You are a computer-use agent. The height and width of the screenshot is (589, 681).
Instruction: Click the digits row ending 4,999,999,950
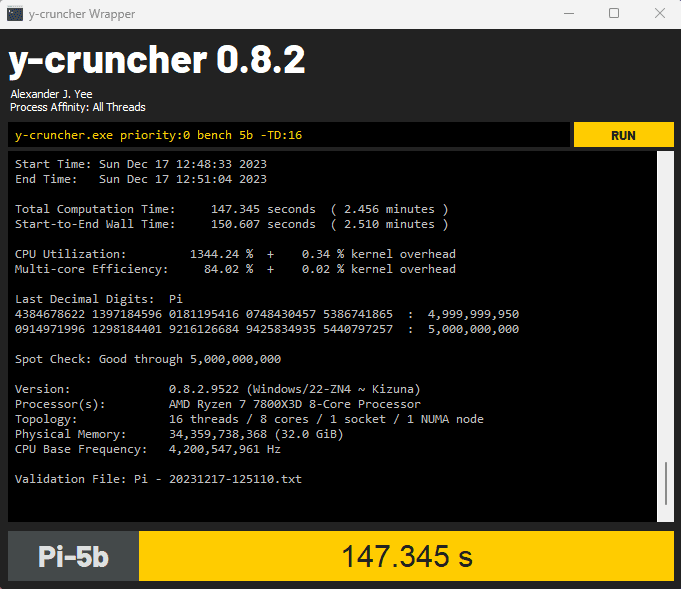click(267, 314)
